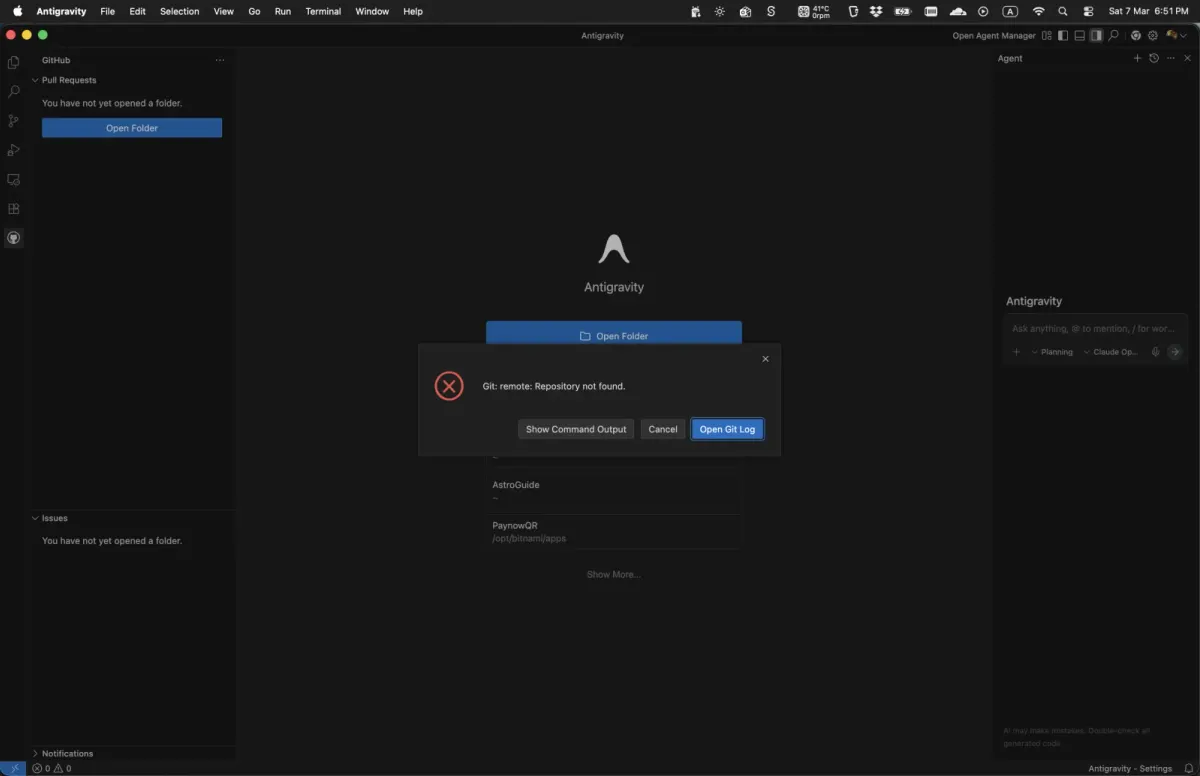The width and height of the screenshot is (1200, 776).
Task: Click the errors and warnings count in the status bar
Action: pos(52,768)
